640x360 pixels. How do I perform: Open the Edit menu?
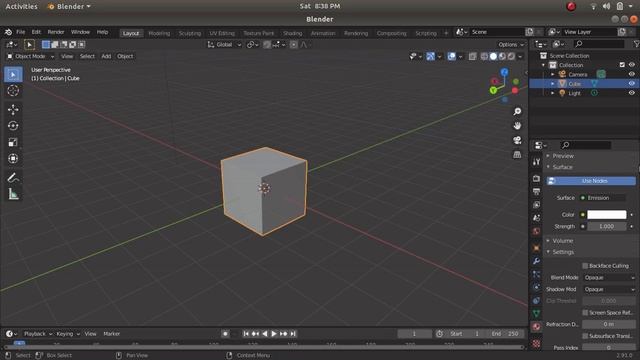(x=36, y=32)
